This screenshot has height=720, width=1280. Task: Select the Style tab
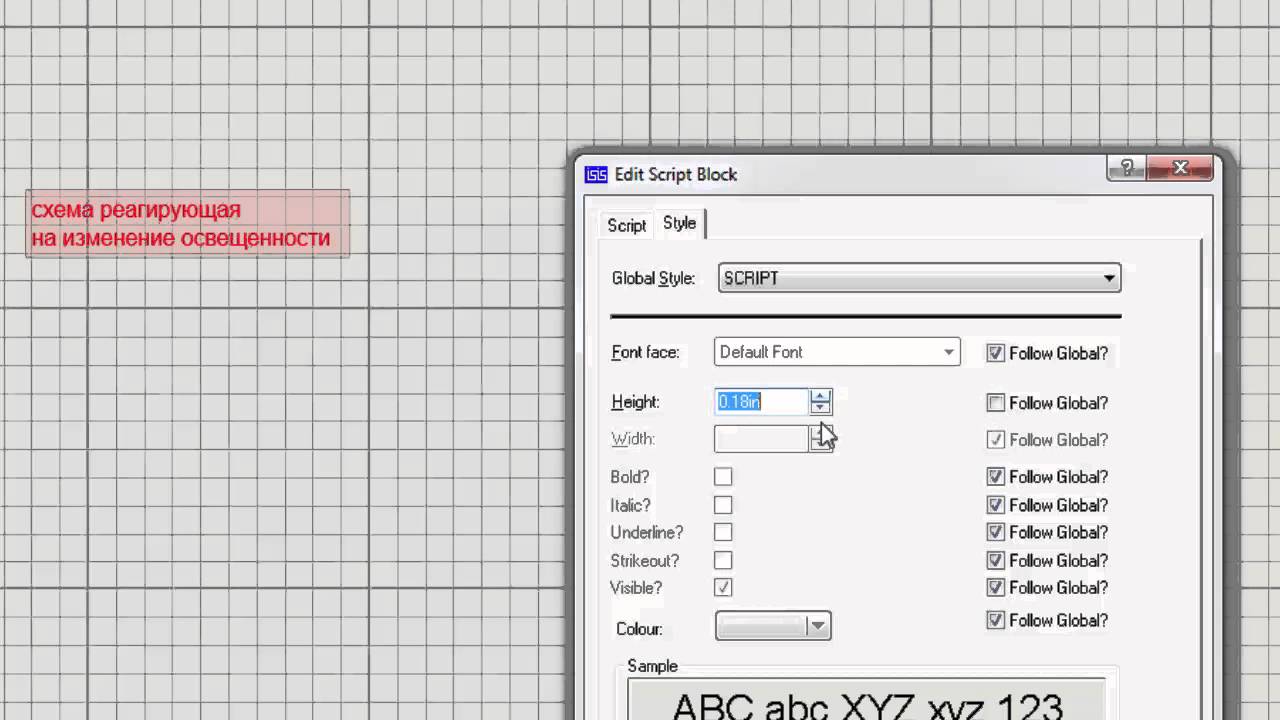point(680,224)
